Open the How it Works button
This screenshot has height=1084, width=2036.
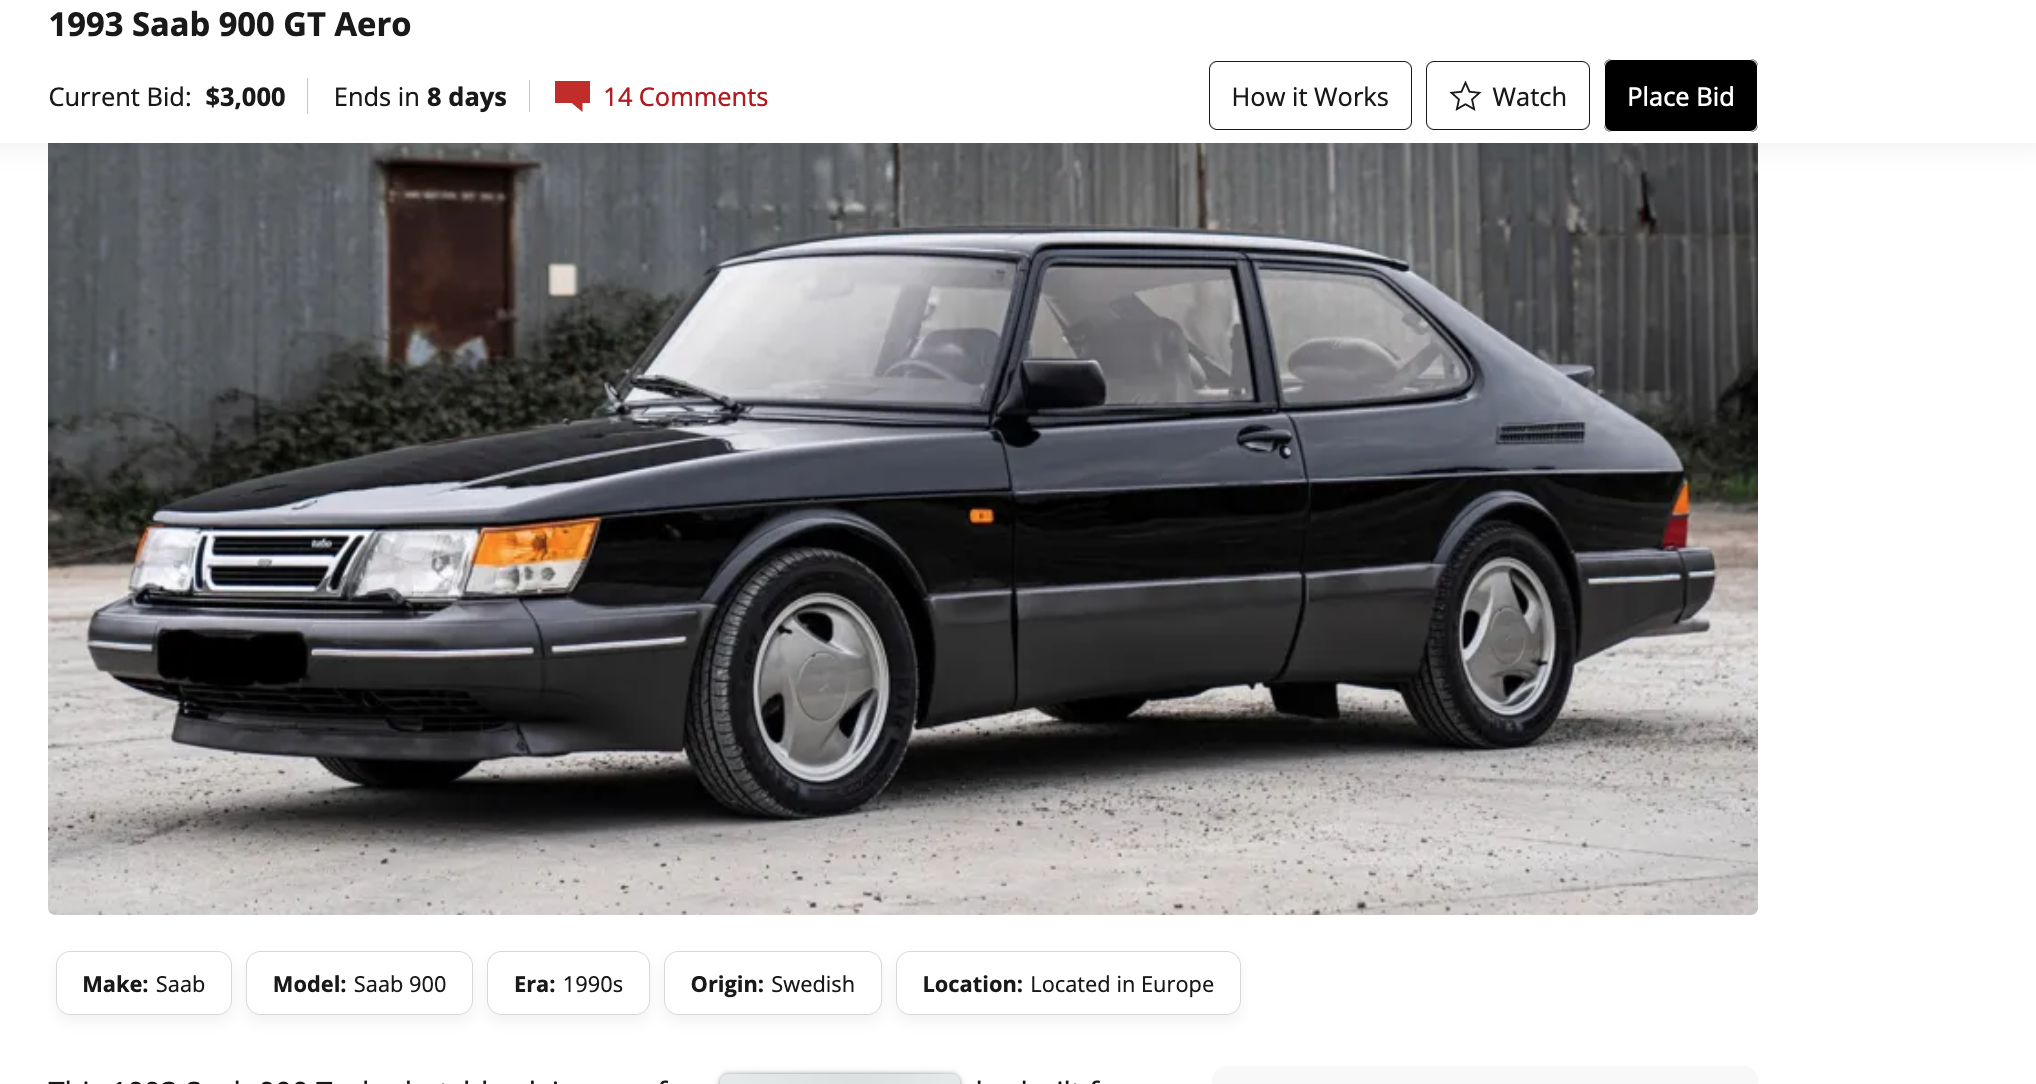tap(1310, 96)
